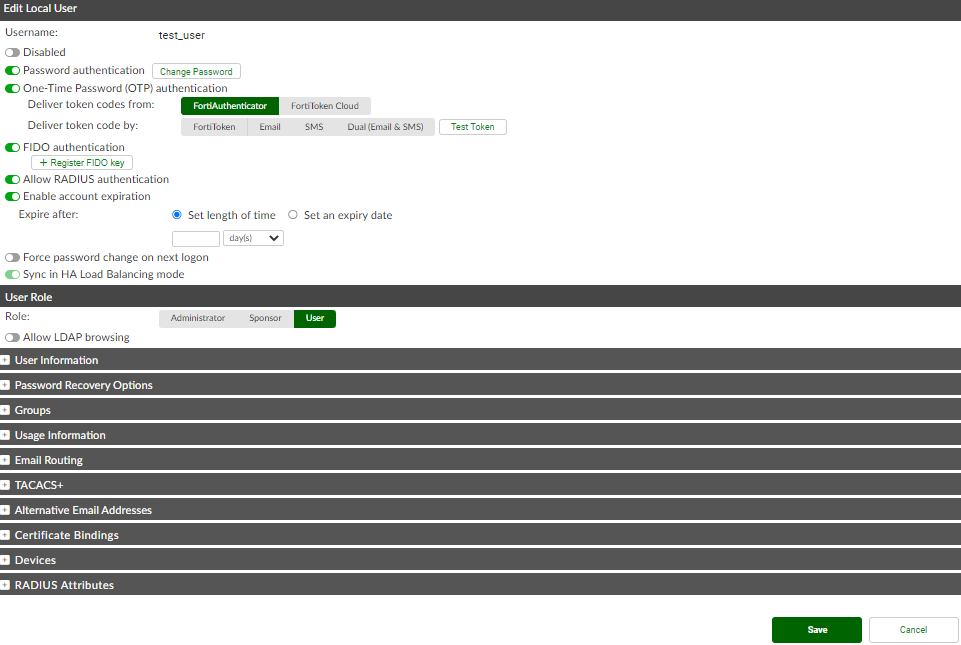The image size is (961, 645).
Task: Click the User Role section header
Action: [x=480, y=297]
